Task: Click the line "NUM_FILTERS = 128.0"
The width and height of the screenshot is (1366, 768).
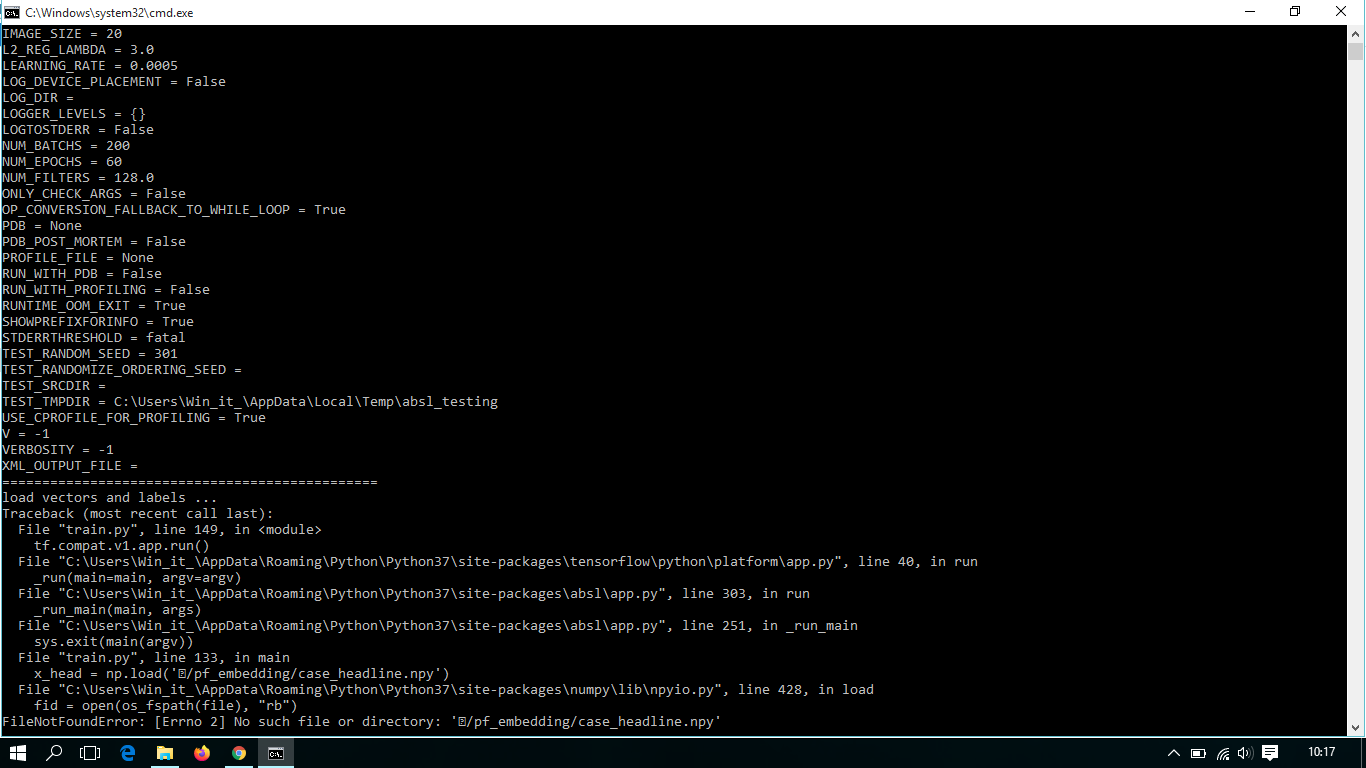Action: point(78,178)
